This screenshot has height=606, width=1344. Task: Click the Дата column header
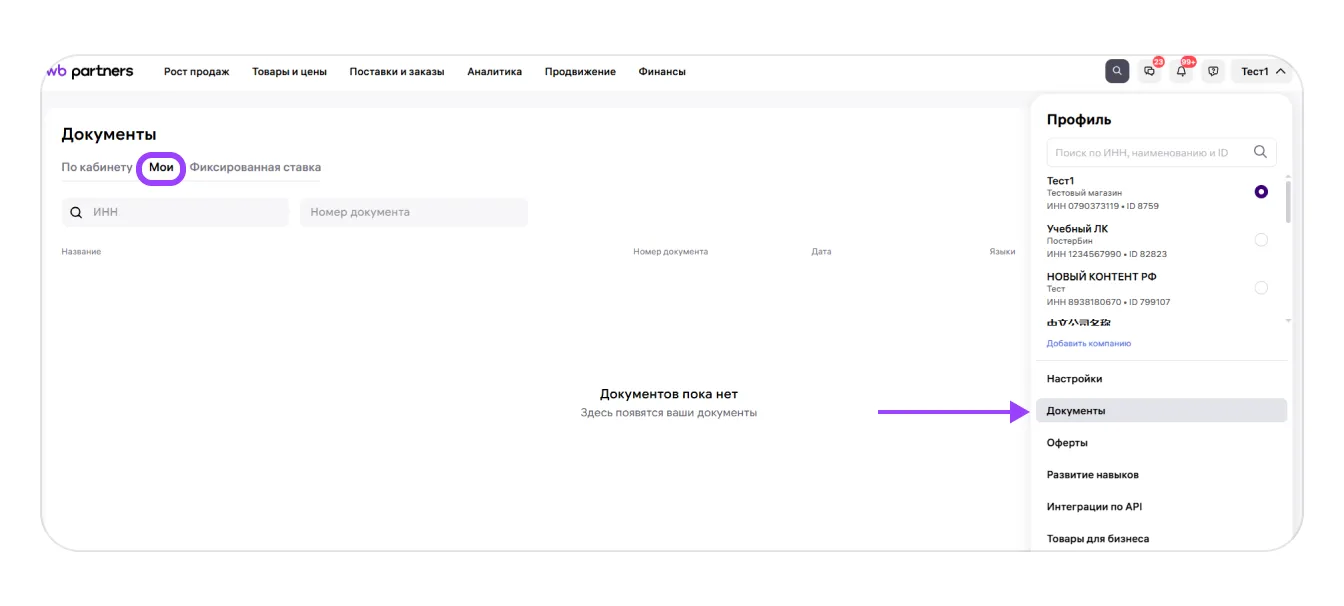(x=821, y=252)
